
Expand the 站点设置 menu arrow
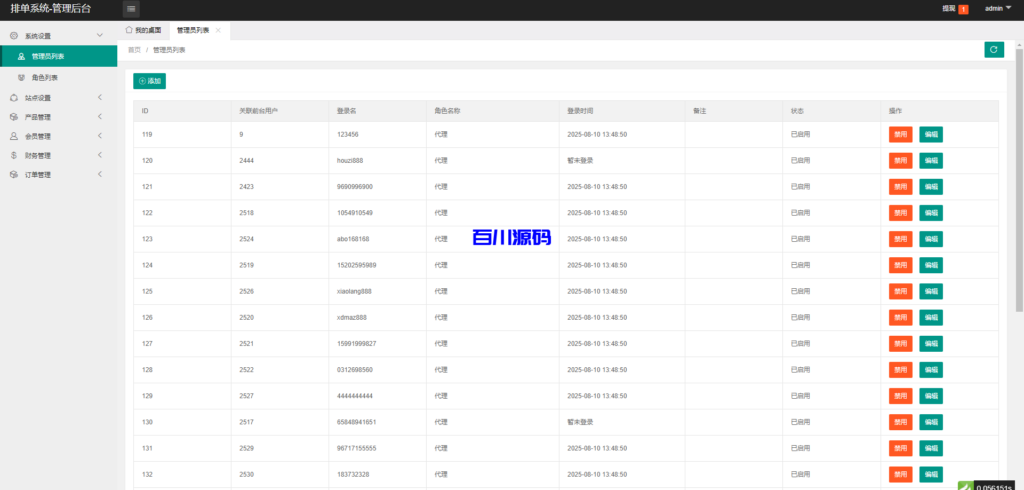(100, 98)
